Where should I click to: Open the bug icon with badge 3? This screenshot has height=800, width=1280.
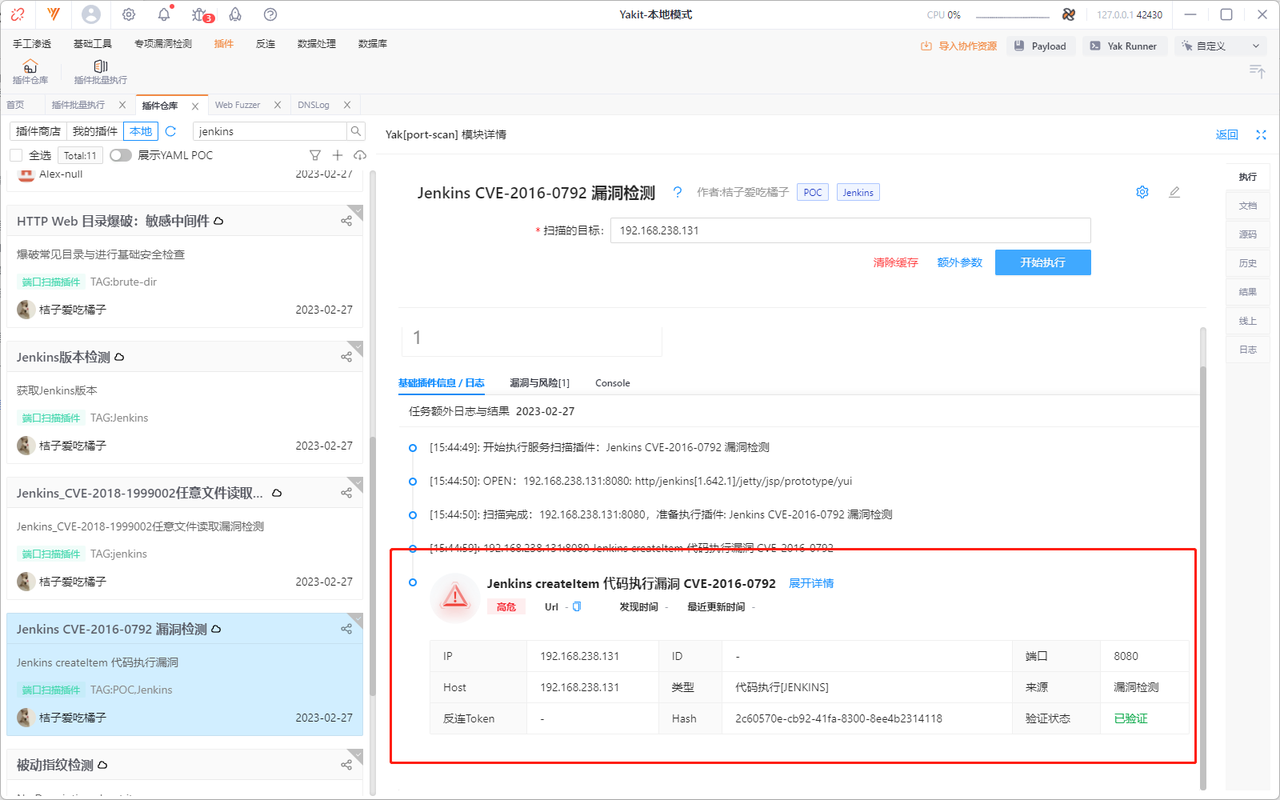201,15
